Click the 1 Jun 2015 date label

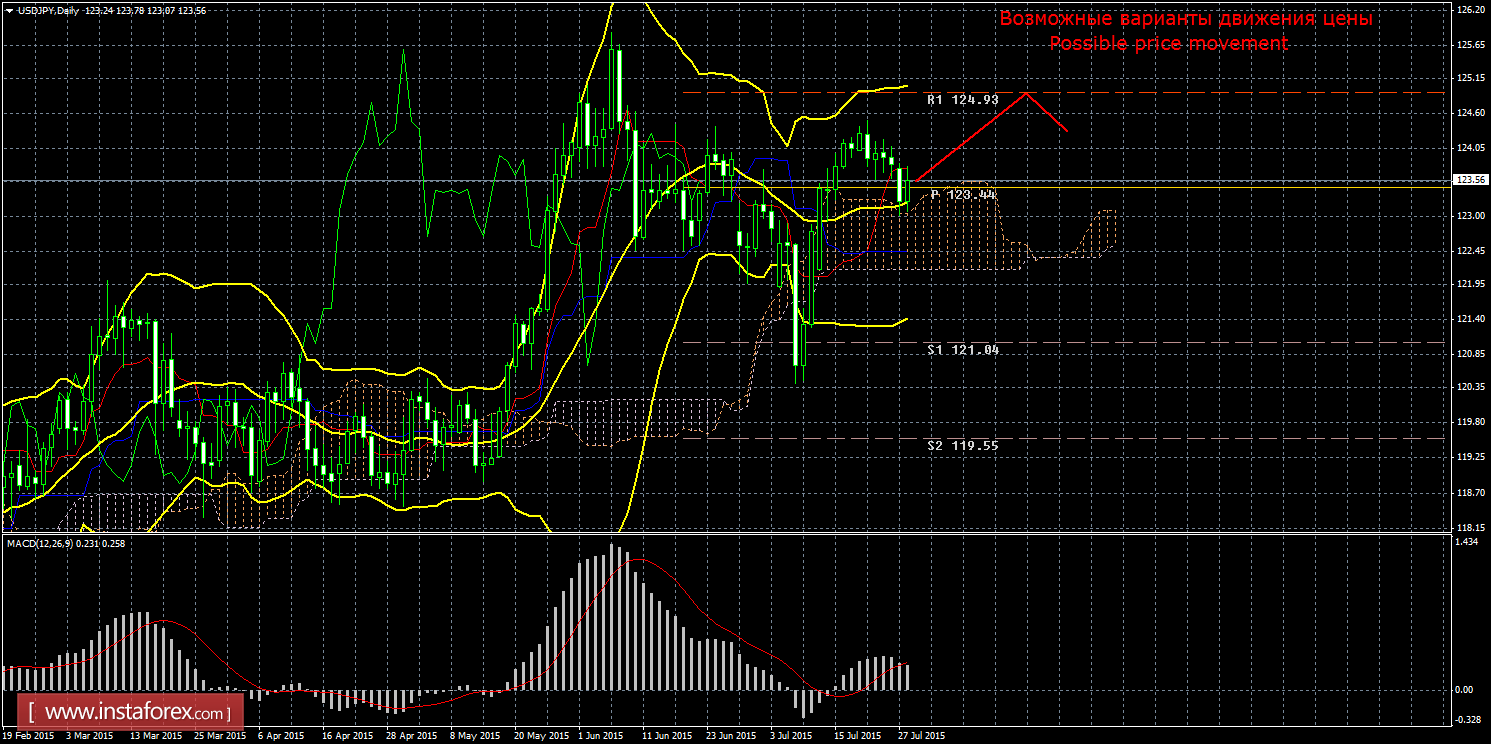603,735
